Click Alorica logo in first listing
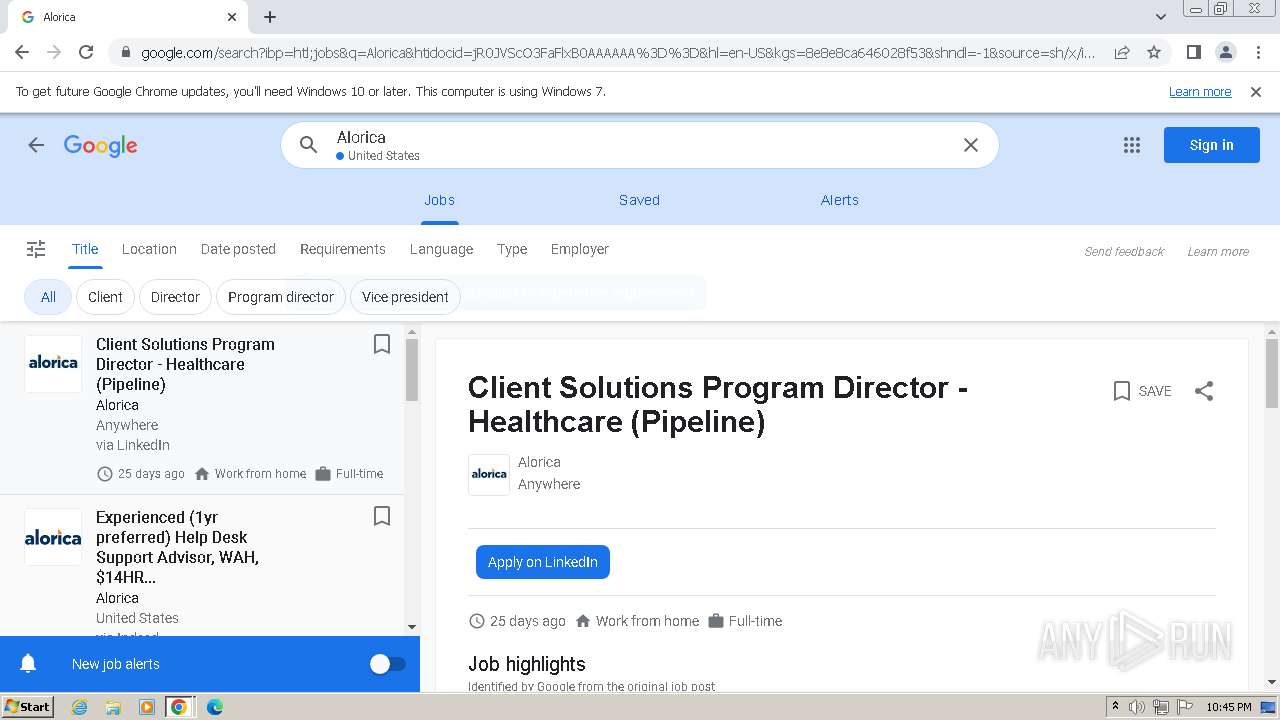Image resolution: width=1280 pixels, height=720 pixels. (x=53, y=363)
